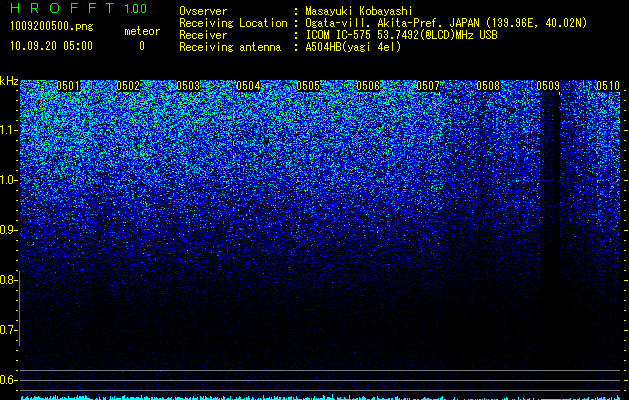This screenshot has width=629, height=400.
Task: Click the 0.6 kHz axis label
Action: (x=8, y=380)
